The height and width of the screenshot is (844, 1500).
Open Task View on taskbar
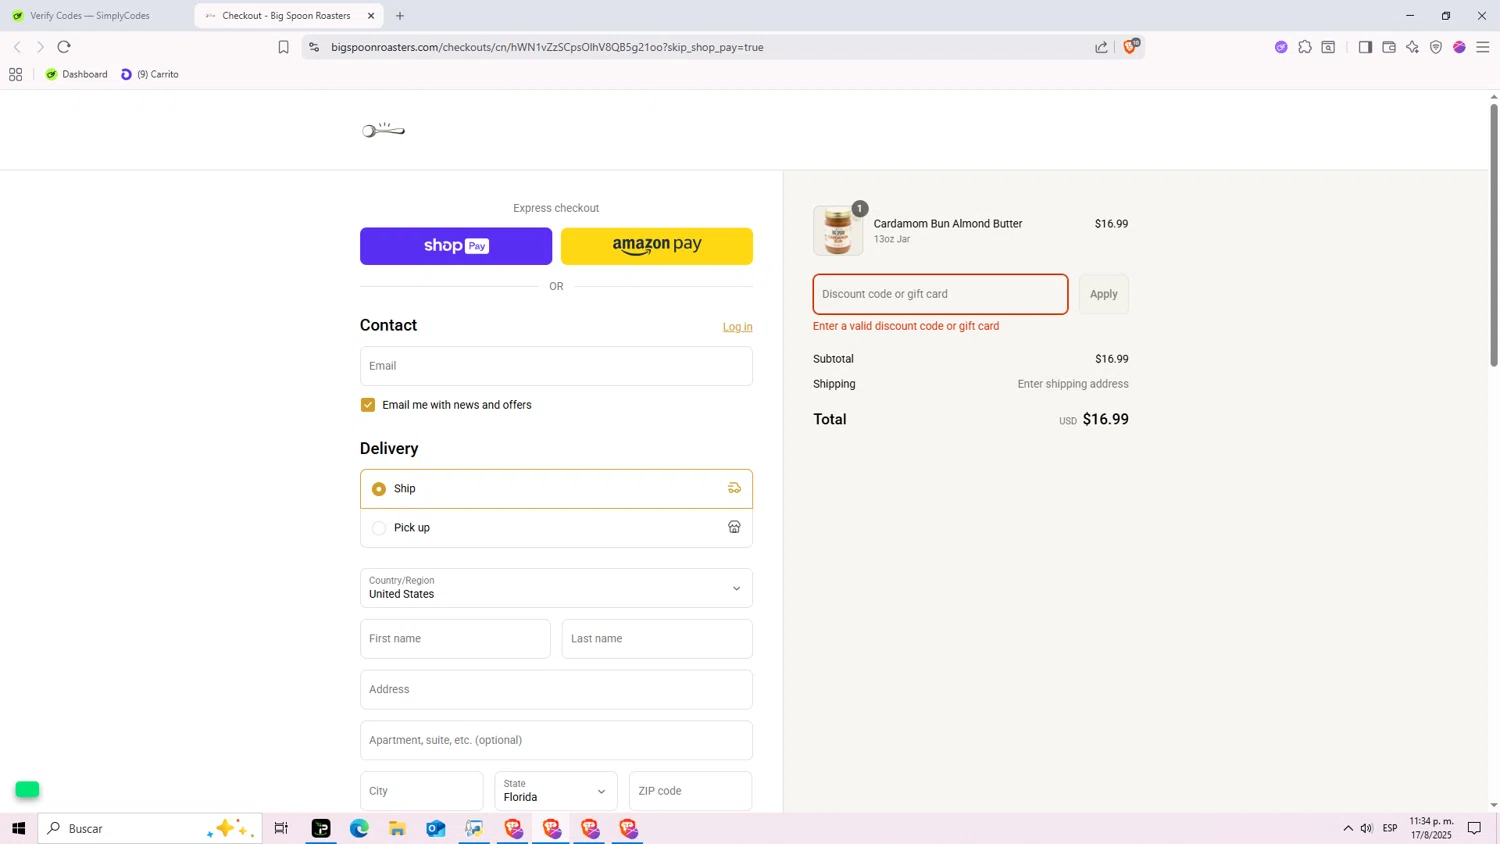point(281,828)
